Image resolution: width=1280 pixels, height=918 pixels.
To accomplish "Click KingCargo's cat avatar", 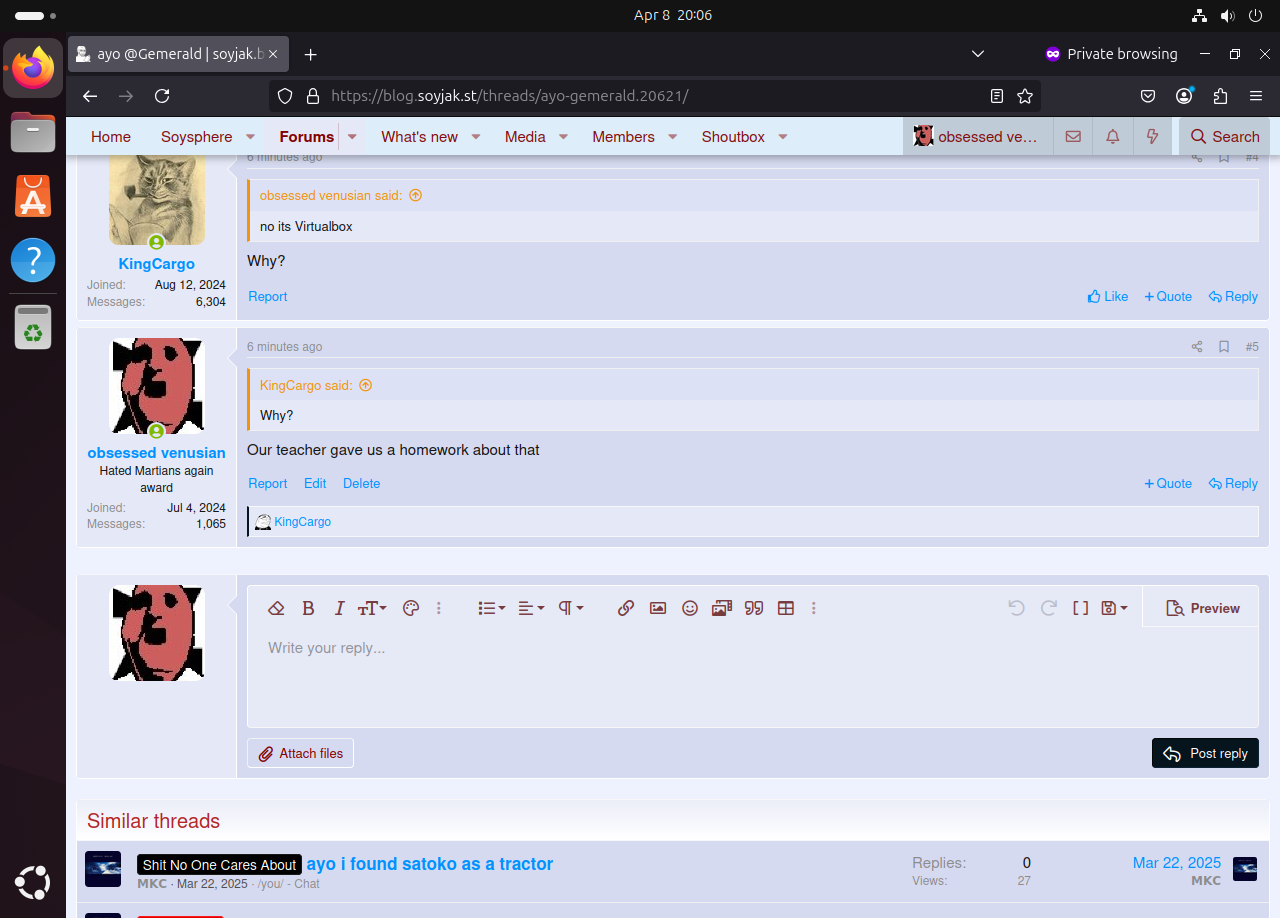I will point(157,200).
